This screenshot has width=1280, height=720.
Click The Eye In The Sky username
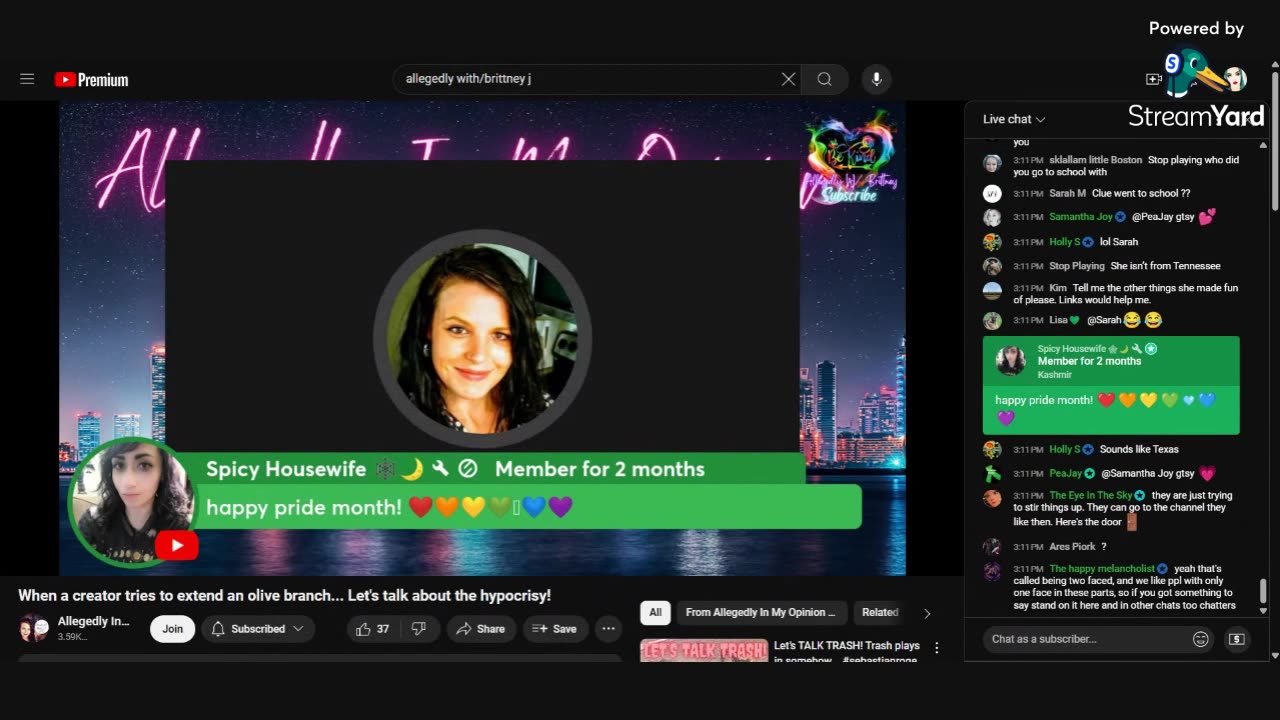(1090, 496)
